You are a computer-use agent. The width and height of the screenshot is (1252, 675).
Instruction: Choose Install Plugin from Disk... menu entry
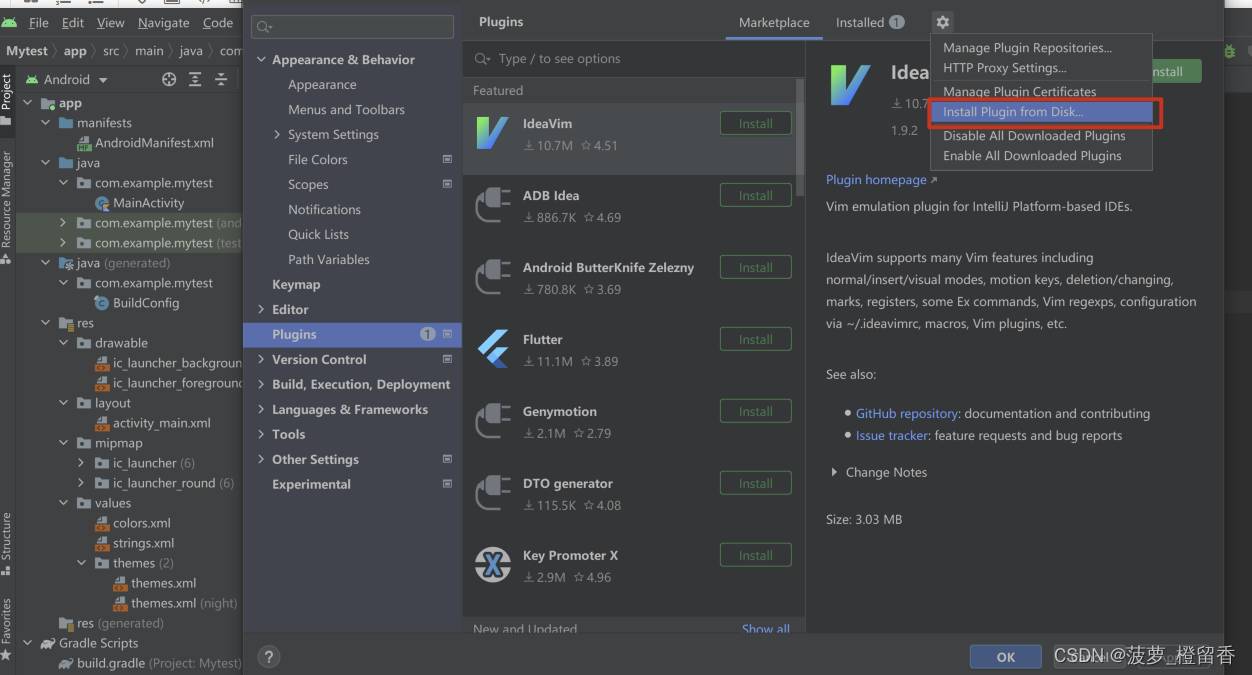pos(1040,112)
